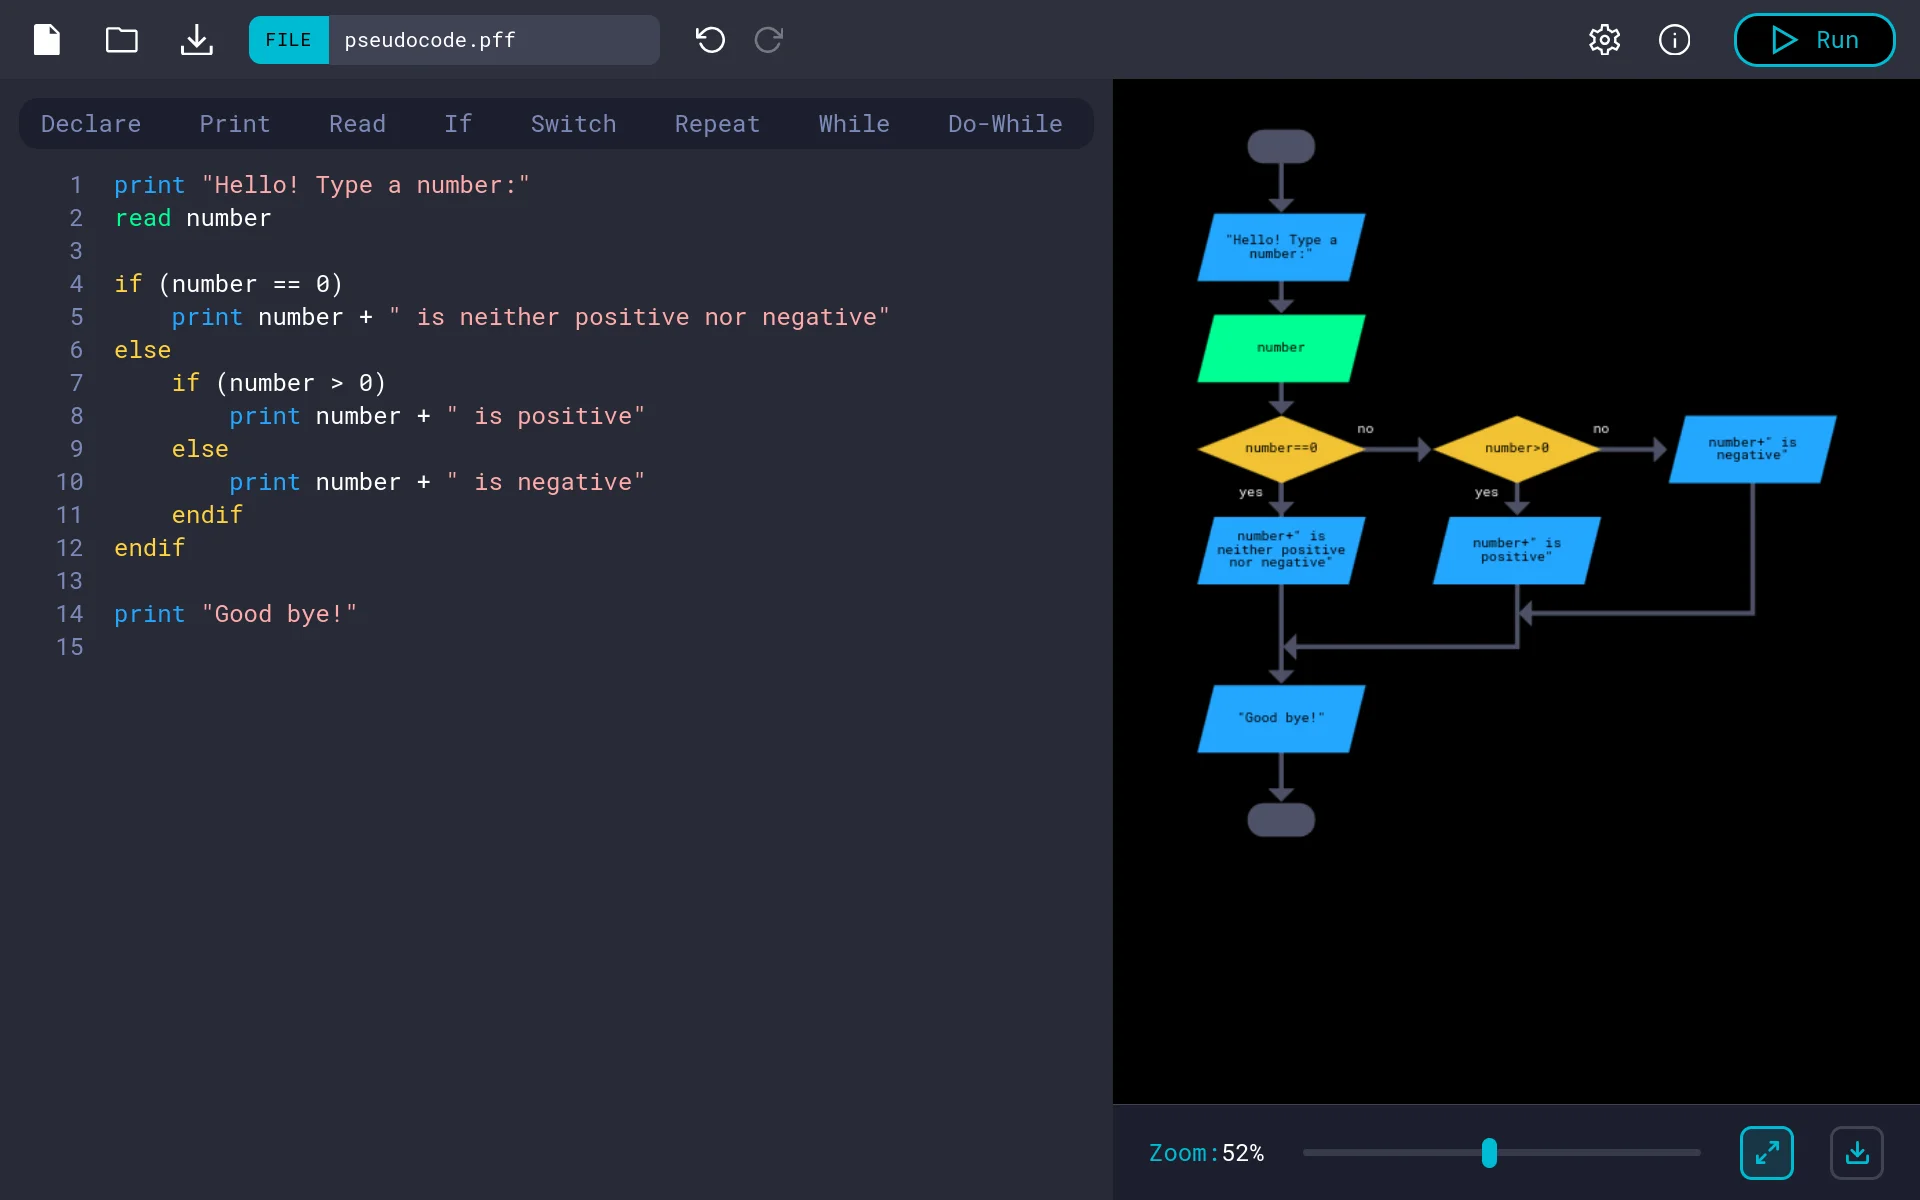Click the FILE label badge
Viewport: 1920px width, 1200px height.
click(289, 40)
